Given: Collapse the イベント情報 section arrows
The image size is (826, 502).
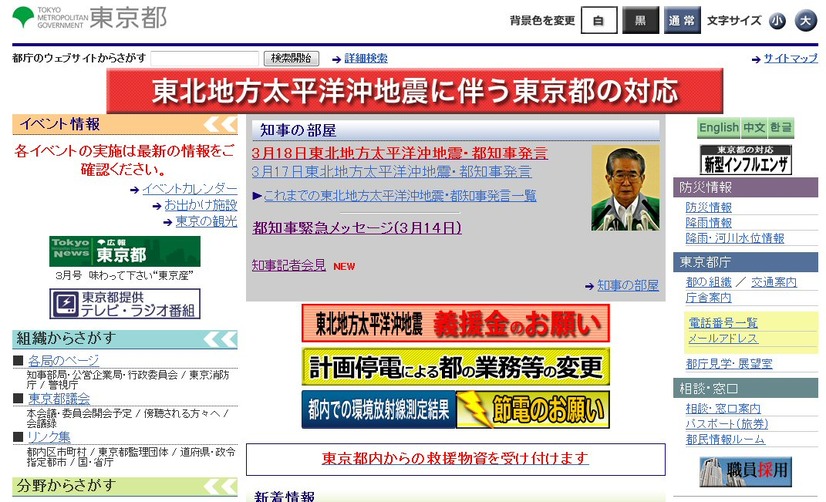Looking at the screenshot, I should tap(221, 124).
